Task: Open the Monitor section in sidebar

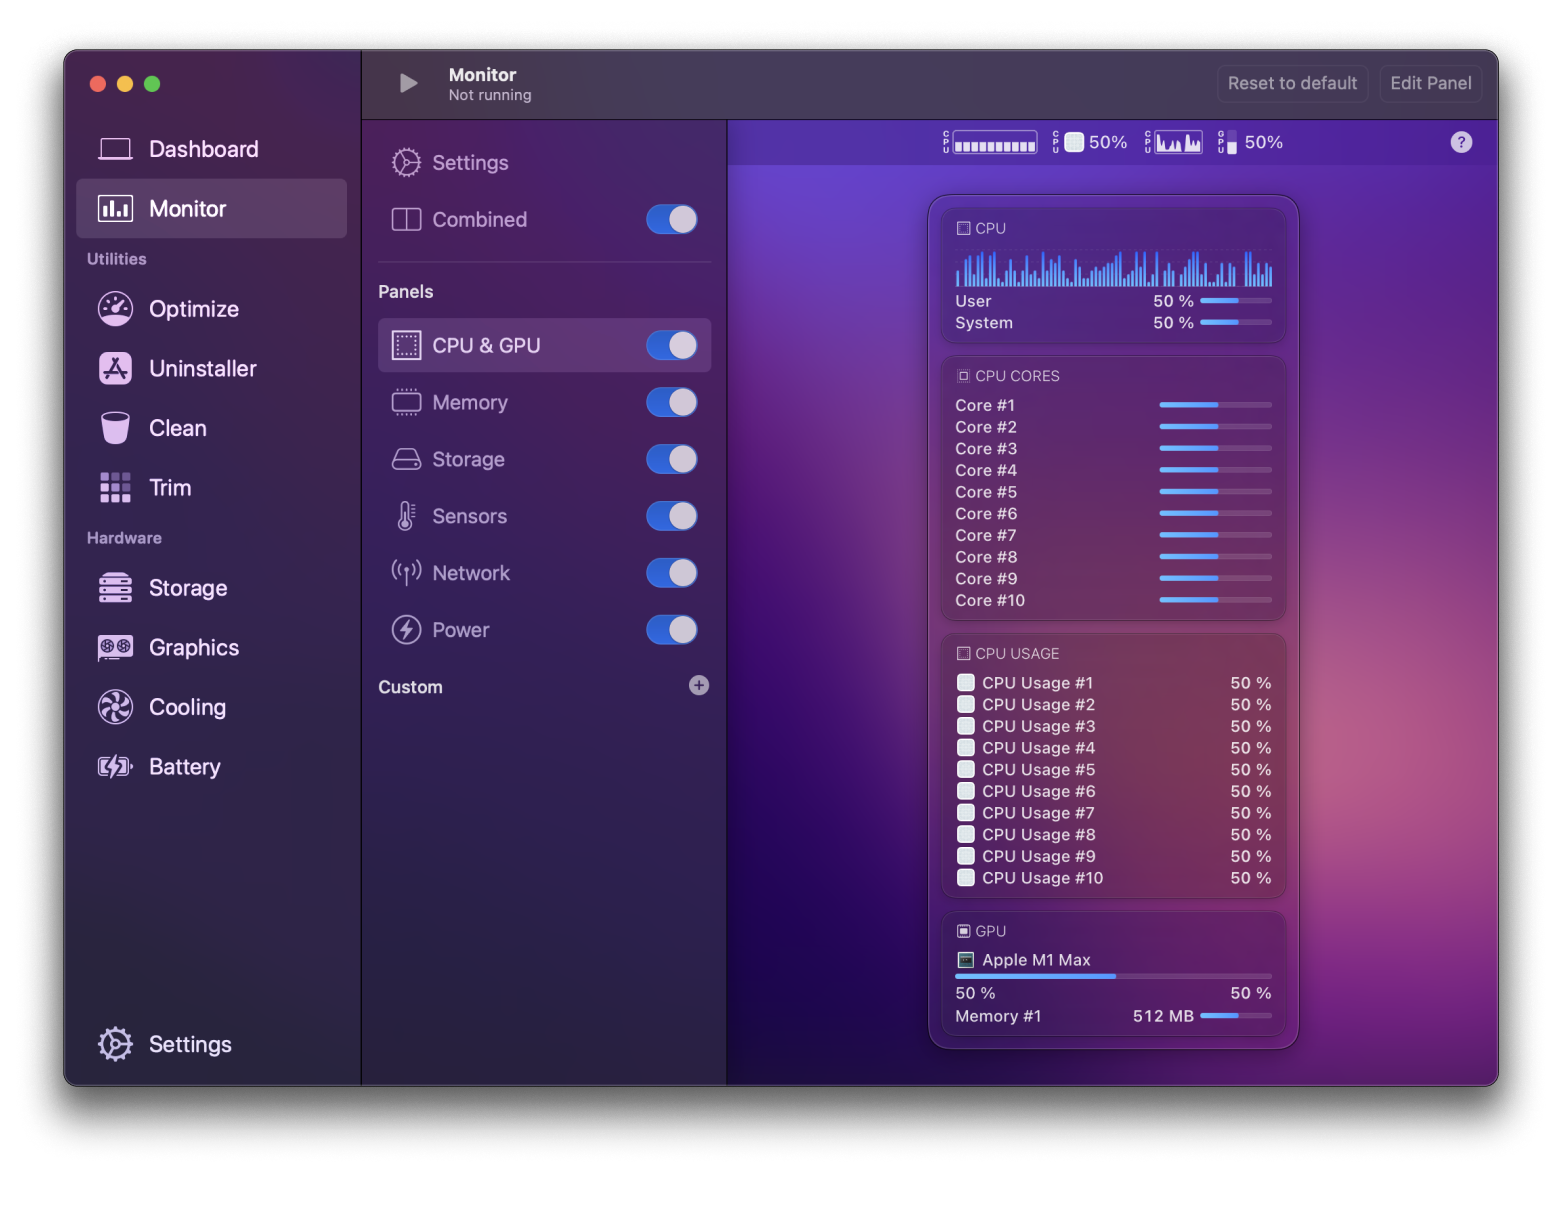Action: click(x=212, y=209)
